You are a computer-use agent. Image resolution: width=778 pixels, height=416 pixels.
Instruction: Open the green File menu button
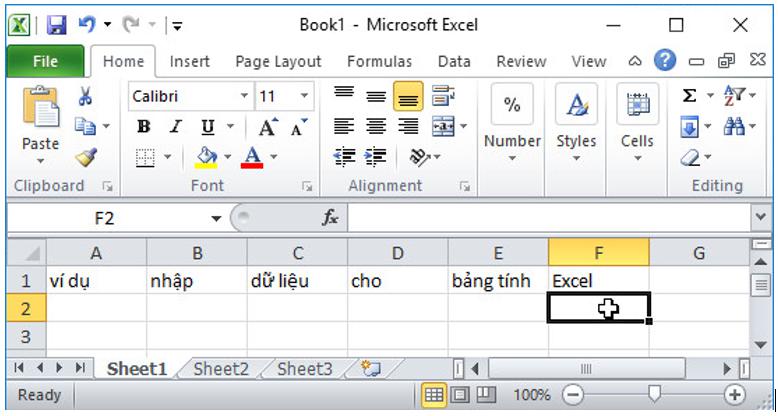[45, 61]
